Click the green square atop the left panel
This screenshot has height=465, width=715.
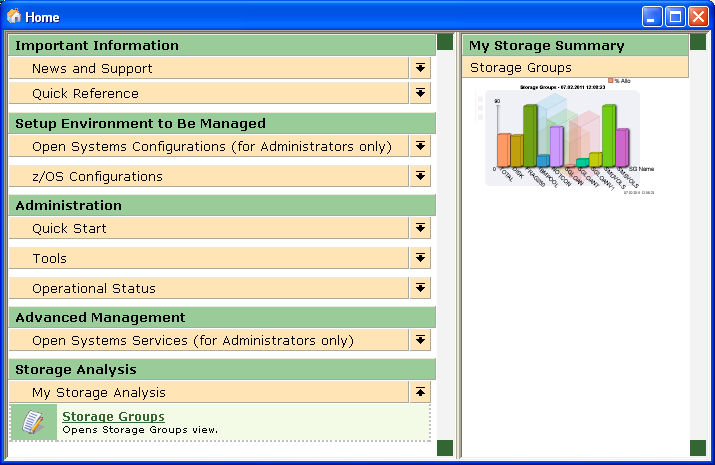[x=445, y=42]
